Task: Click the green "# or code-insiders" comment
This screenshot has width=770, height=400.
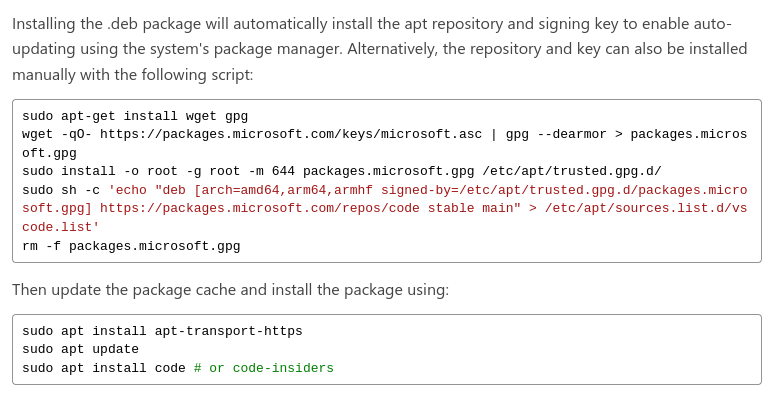Action: click(264, 368)
